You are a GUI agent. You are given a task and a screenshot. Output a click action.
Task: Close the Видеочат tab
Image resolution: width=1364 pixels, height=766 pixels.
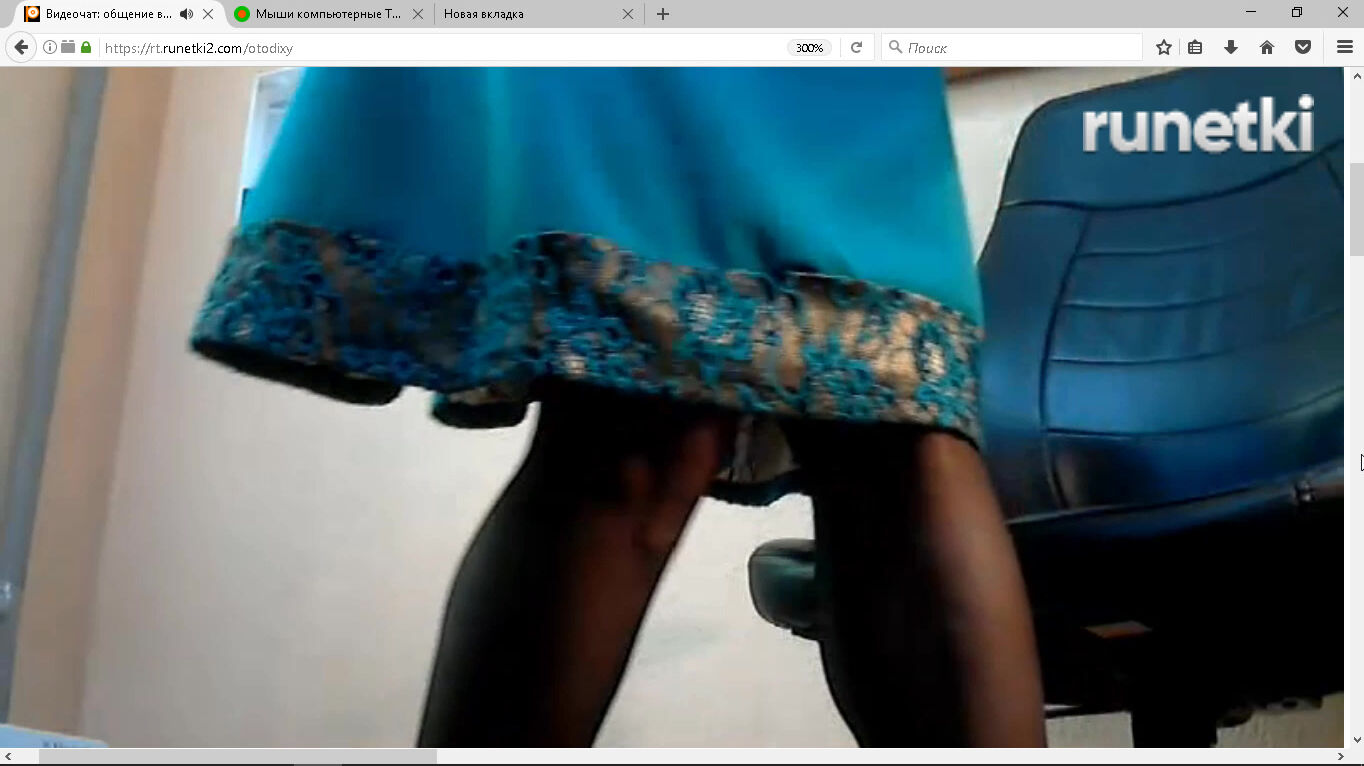tap(208, 14)
